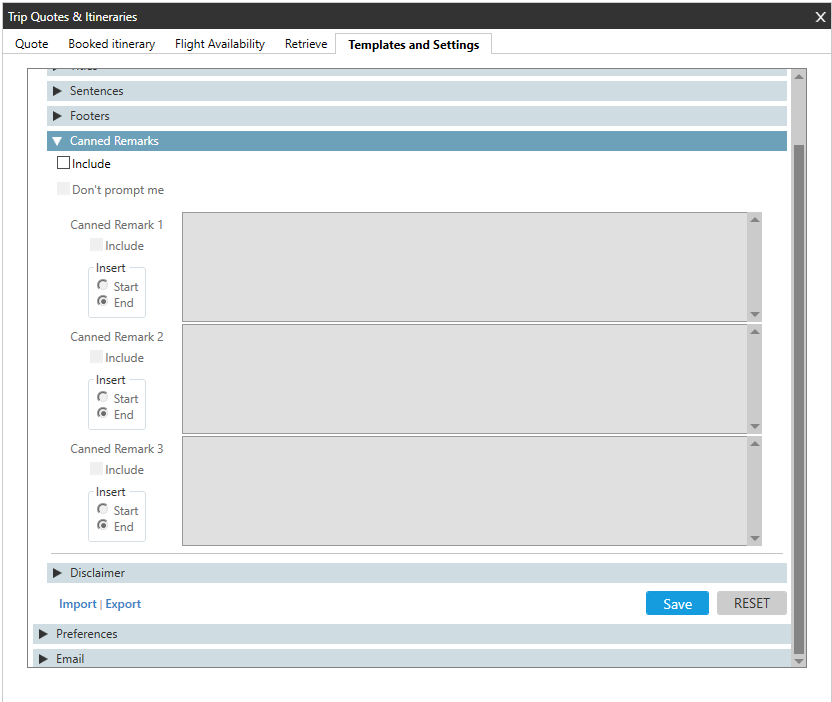Select the Retrieve tab

click(305, 44)
